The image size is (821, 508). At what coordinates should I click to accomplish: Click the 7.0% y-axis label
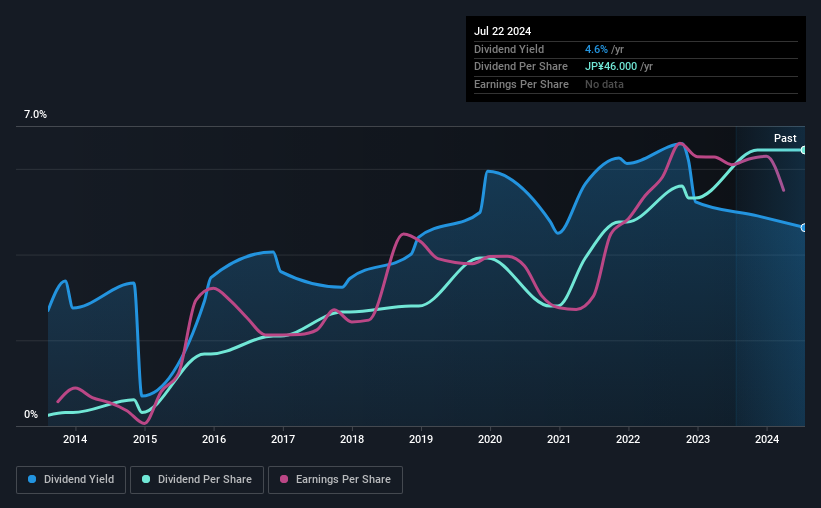point(35,114)
